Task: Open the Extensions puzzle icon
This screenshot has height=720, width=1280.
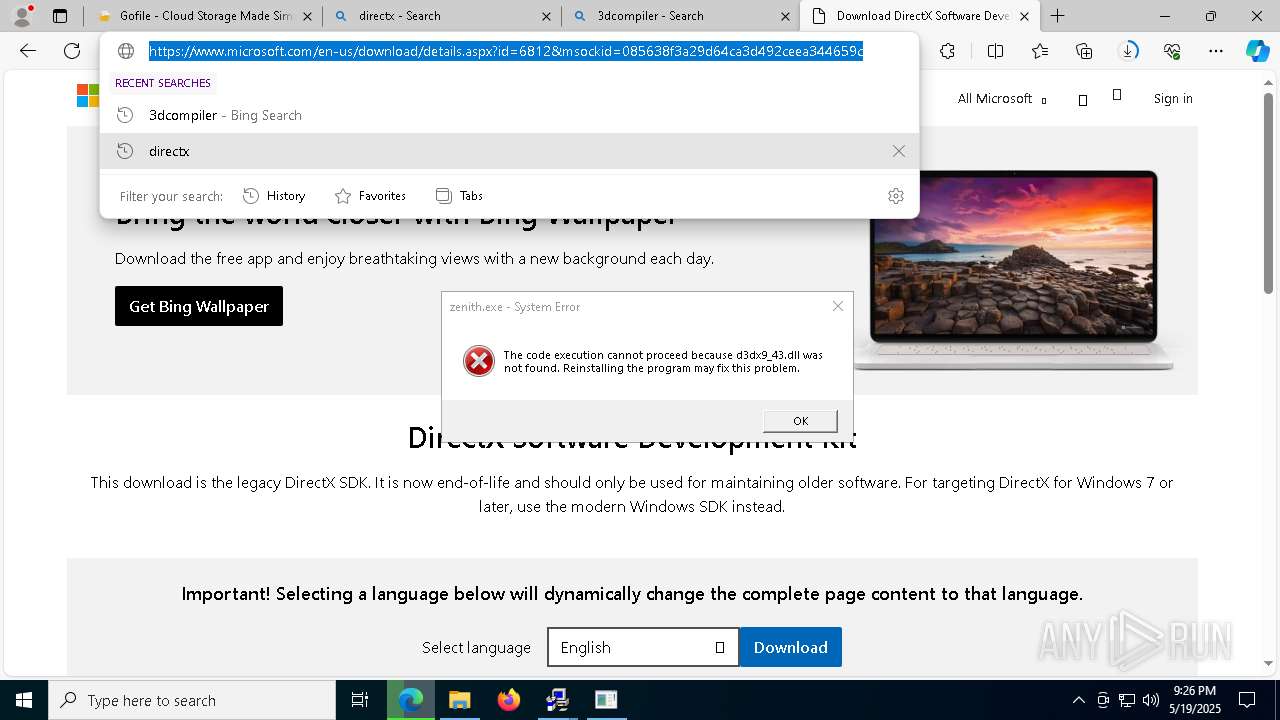Action: tap(947, 51)
